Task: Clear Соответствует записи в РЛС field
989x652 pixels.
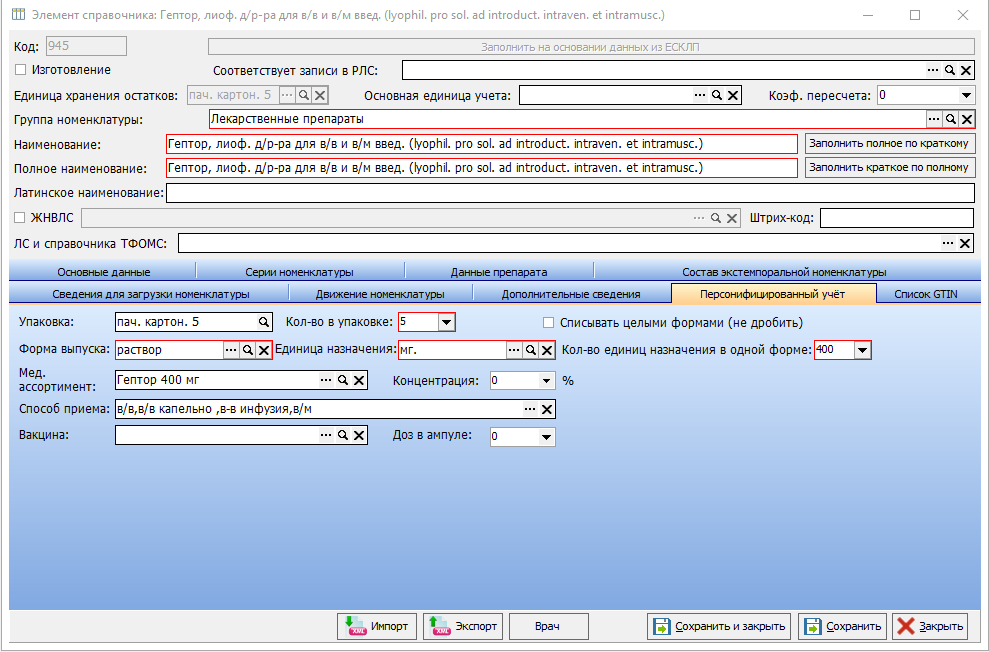Action: click(966, 71)
